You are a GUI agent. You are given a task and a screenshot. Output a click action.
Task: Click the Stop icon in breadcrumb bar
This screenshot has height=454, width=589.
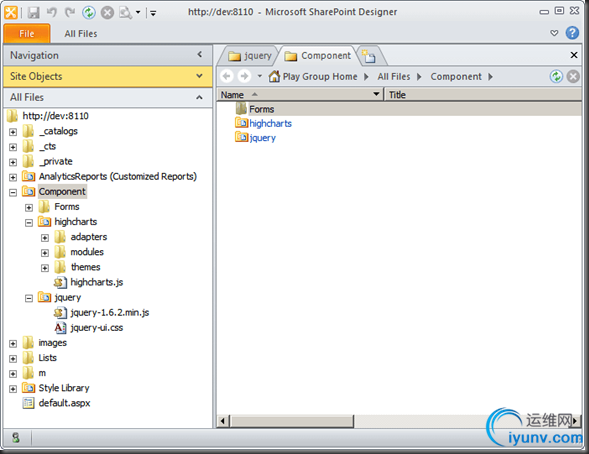click(x=573, y=76)
